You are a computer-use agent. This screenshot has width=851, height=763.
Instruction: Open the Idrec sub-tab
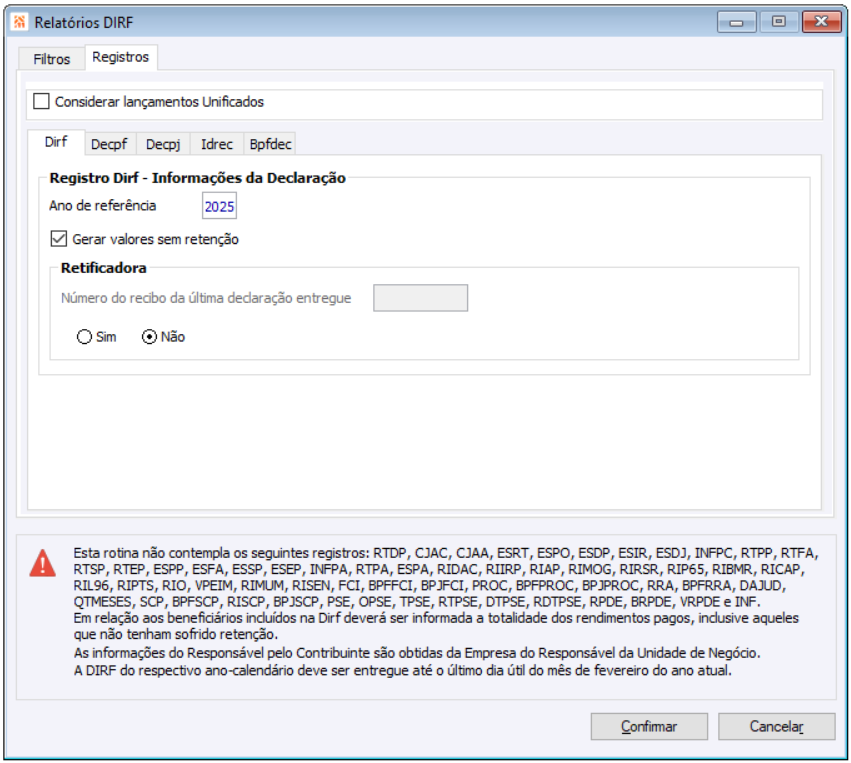click(217, 144)
